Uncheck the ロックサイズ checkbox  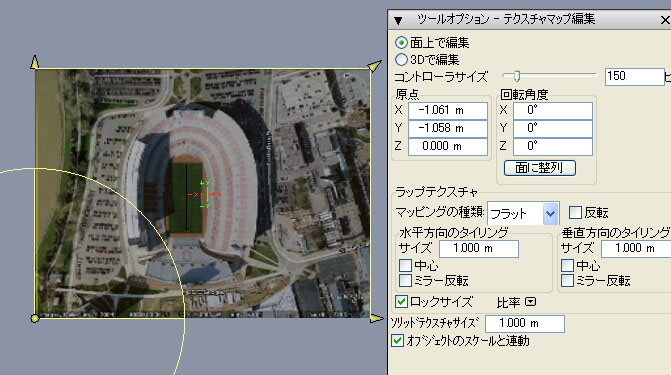[x=401, y=301]
